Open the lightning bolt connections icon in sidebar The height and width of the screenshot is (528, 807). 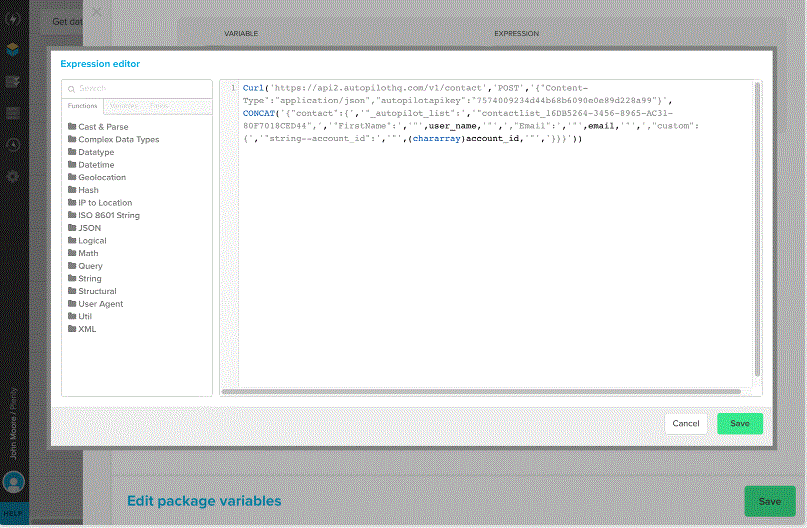[12, 19]
